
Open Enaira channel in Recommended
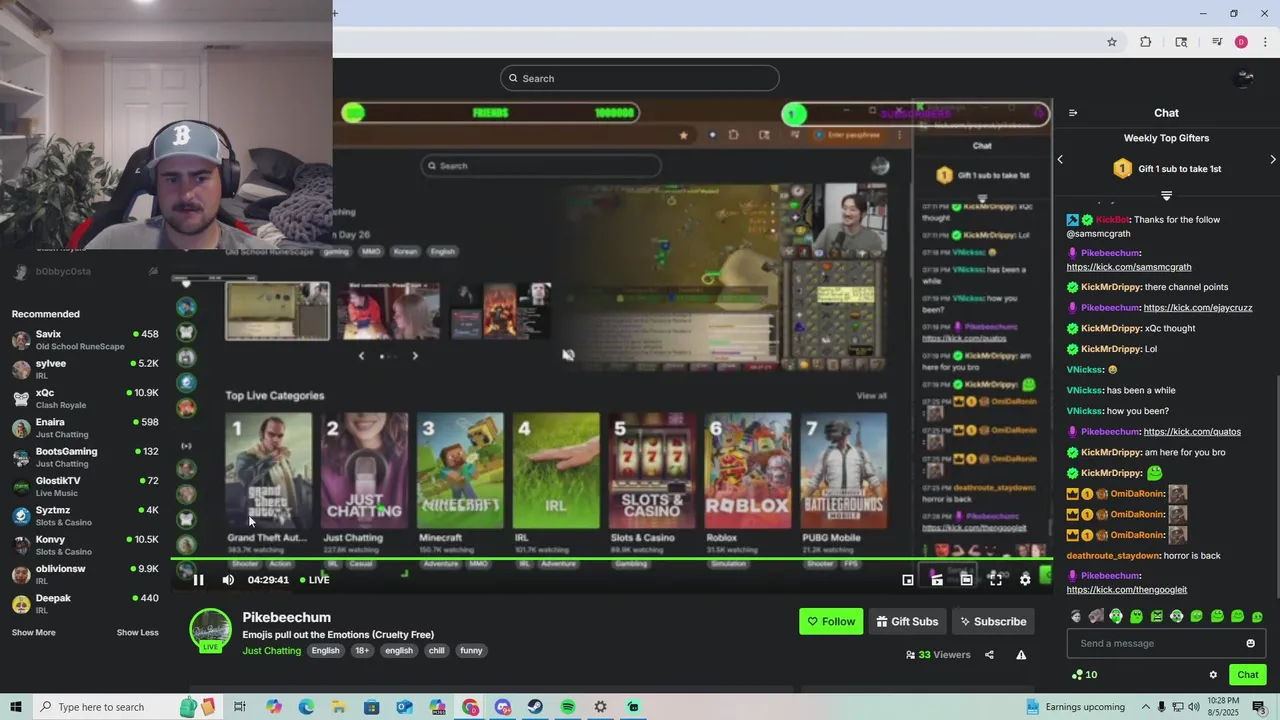point(85,428)
